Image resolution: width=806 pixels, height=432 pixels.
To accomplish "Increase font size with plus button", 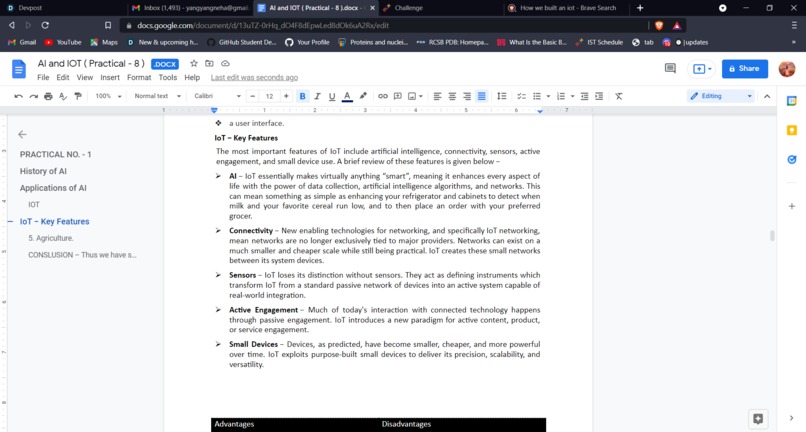I will point(286,96).
